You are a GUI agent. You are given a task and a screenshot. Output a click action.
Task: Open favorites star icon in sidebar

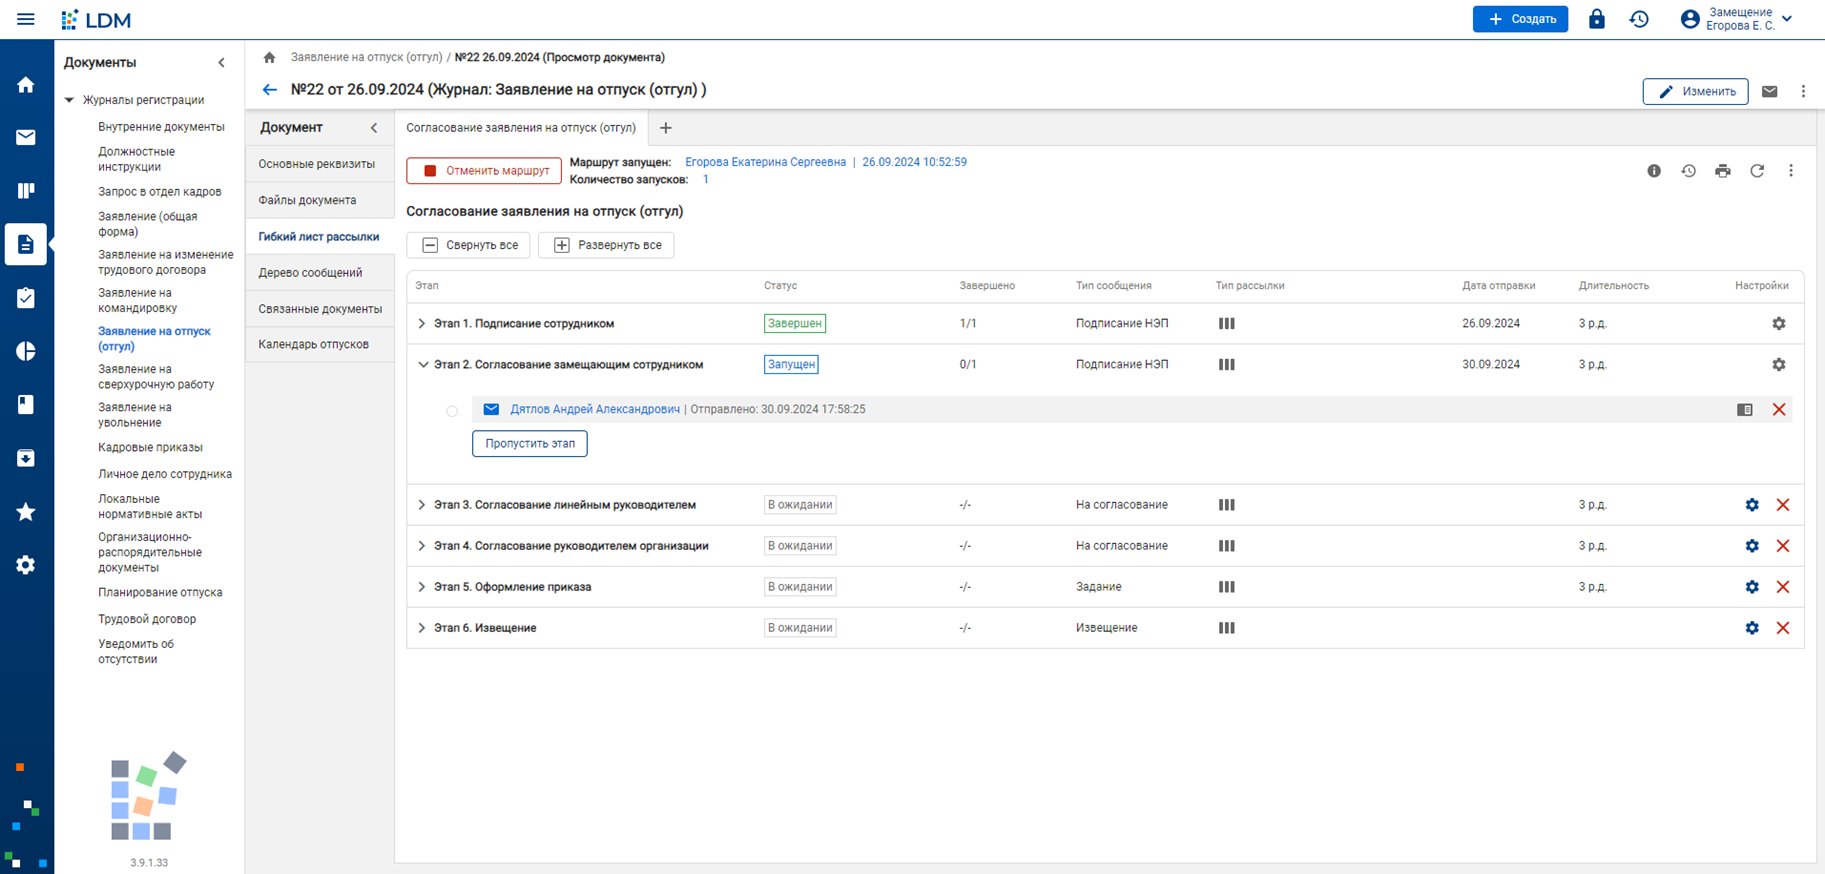26,512
